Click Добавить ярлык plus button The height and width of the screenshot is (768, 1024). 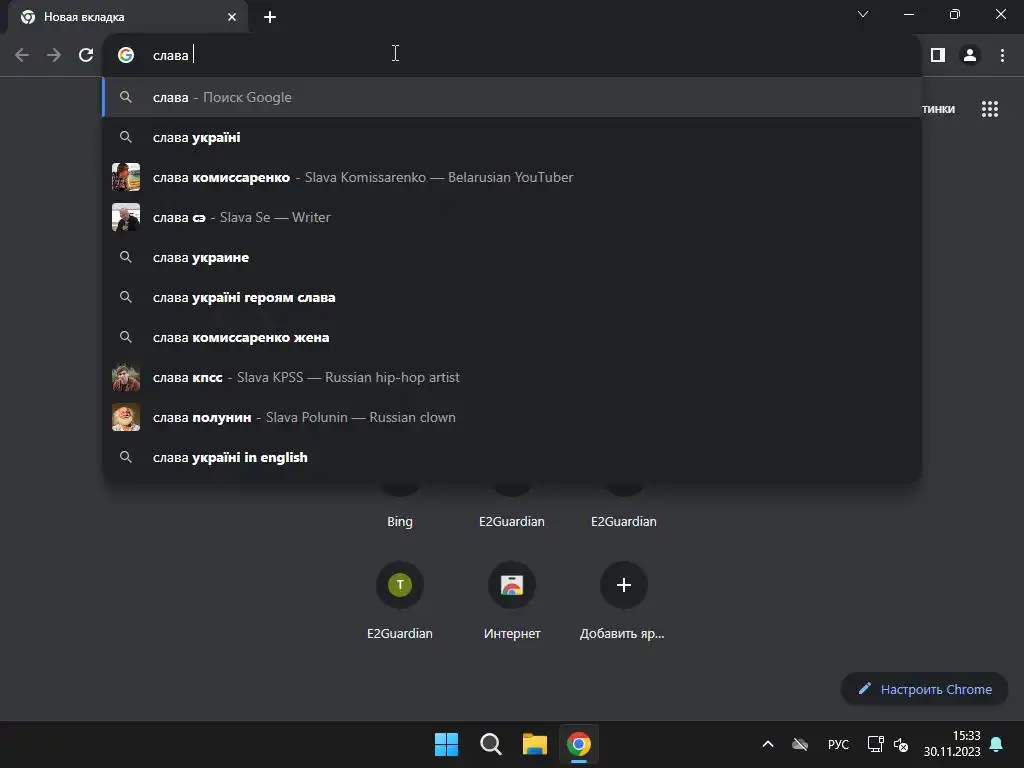pyautogui.click(x=624, y=584)
